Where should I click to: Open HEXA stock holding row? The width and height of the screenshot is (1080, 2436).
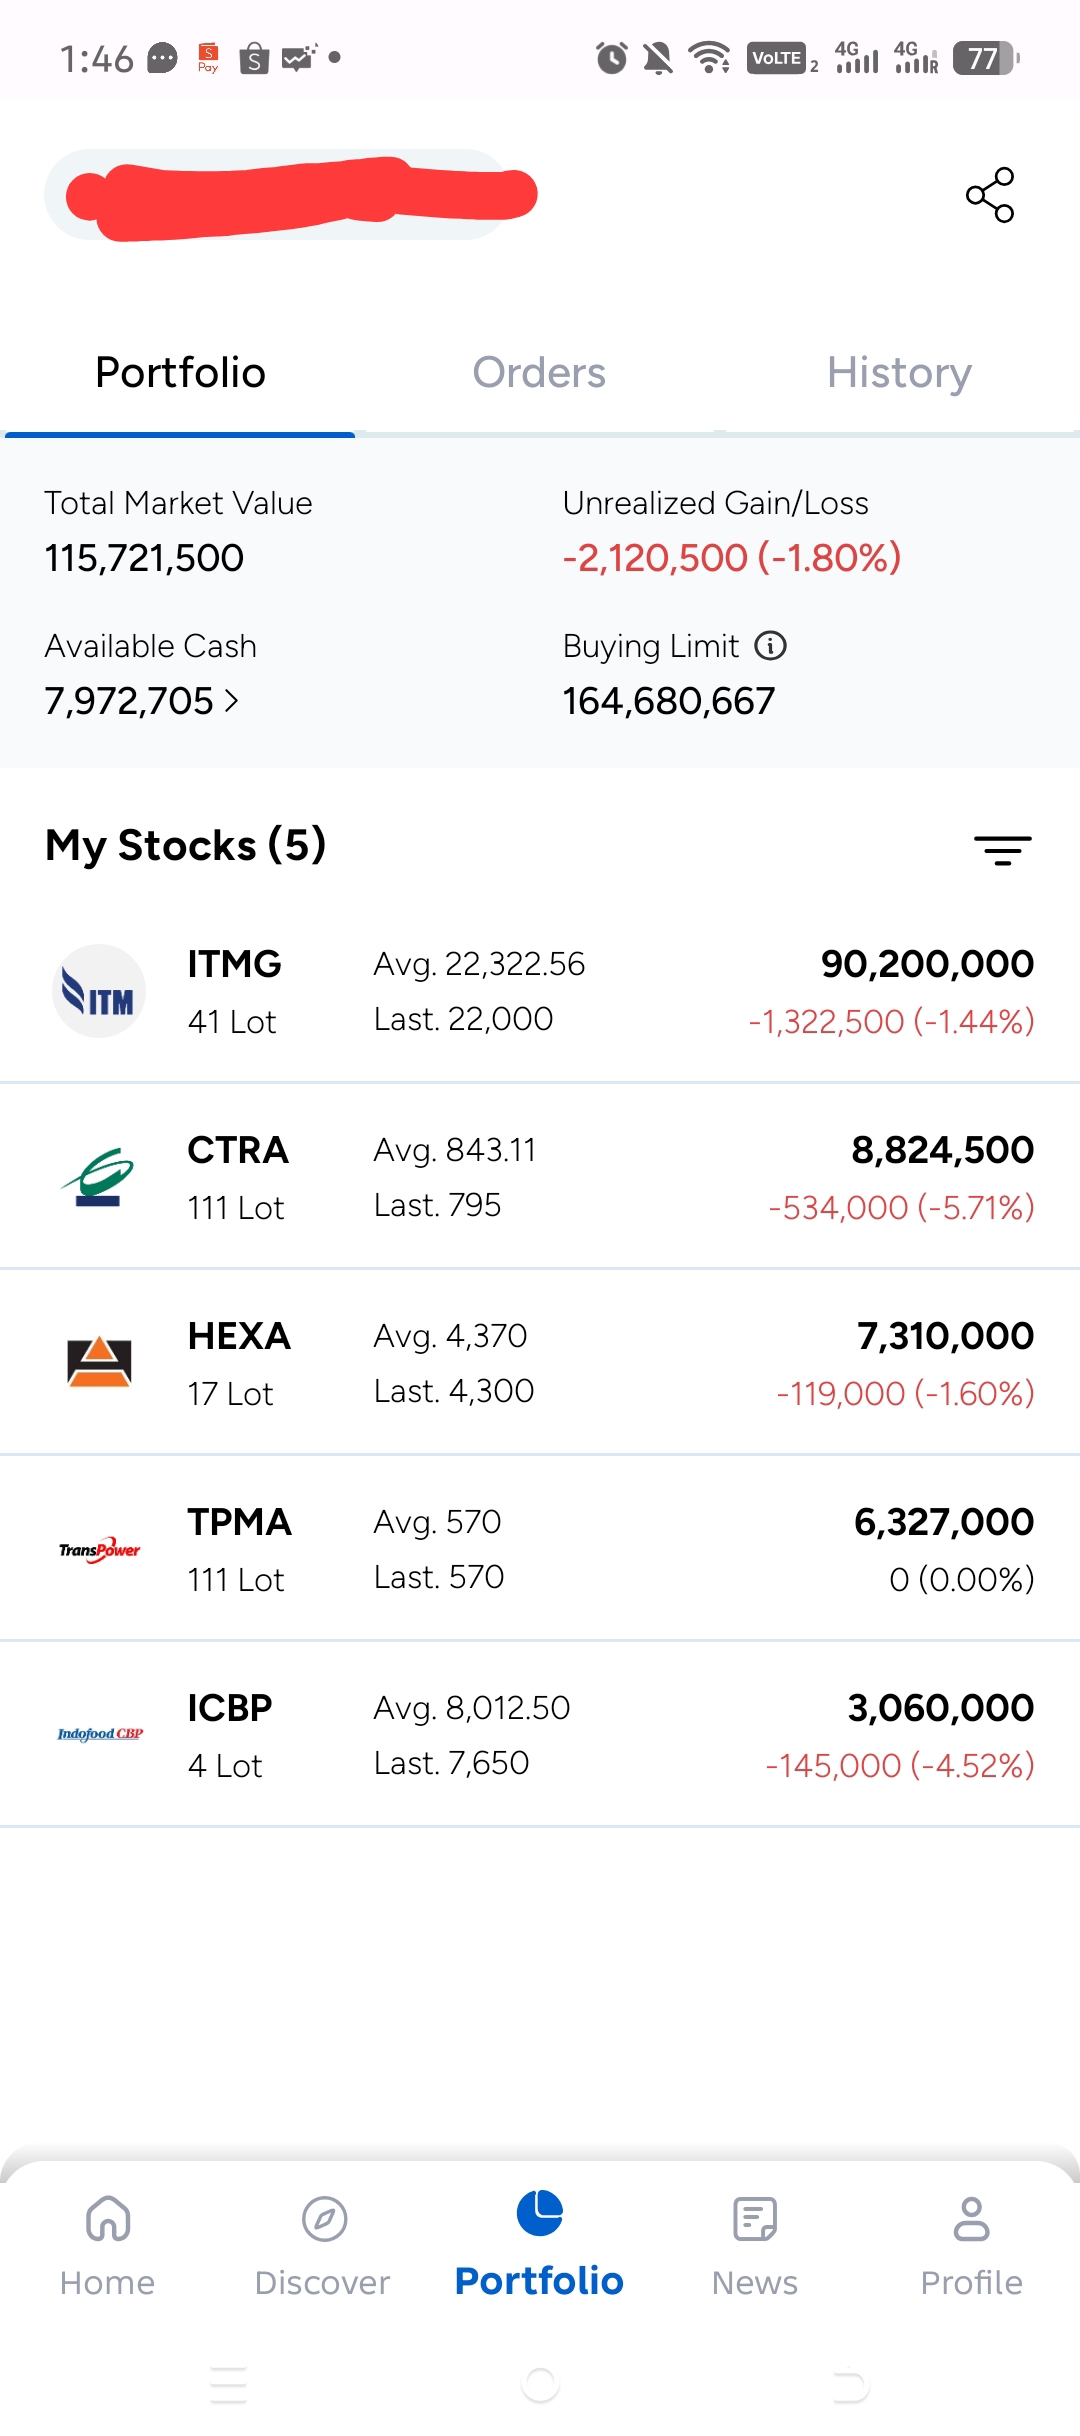click(540, 1363)
